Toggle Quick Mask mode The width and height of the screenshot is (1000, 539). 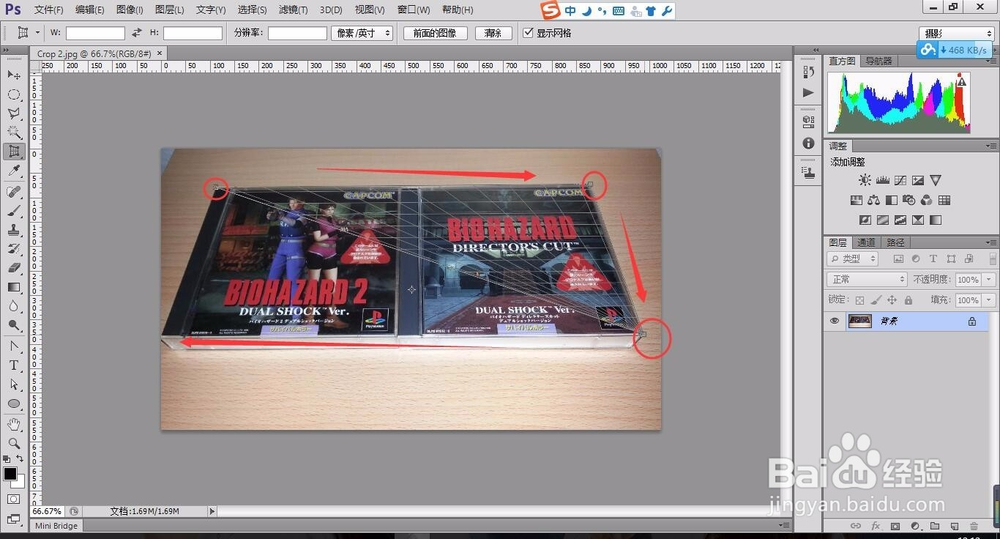13,499
